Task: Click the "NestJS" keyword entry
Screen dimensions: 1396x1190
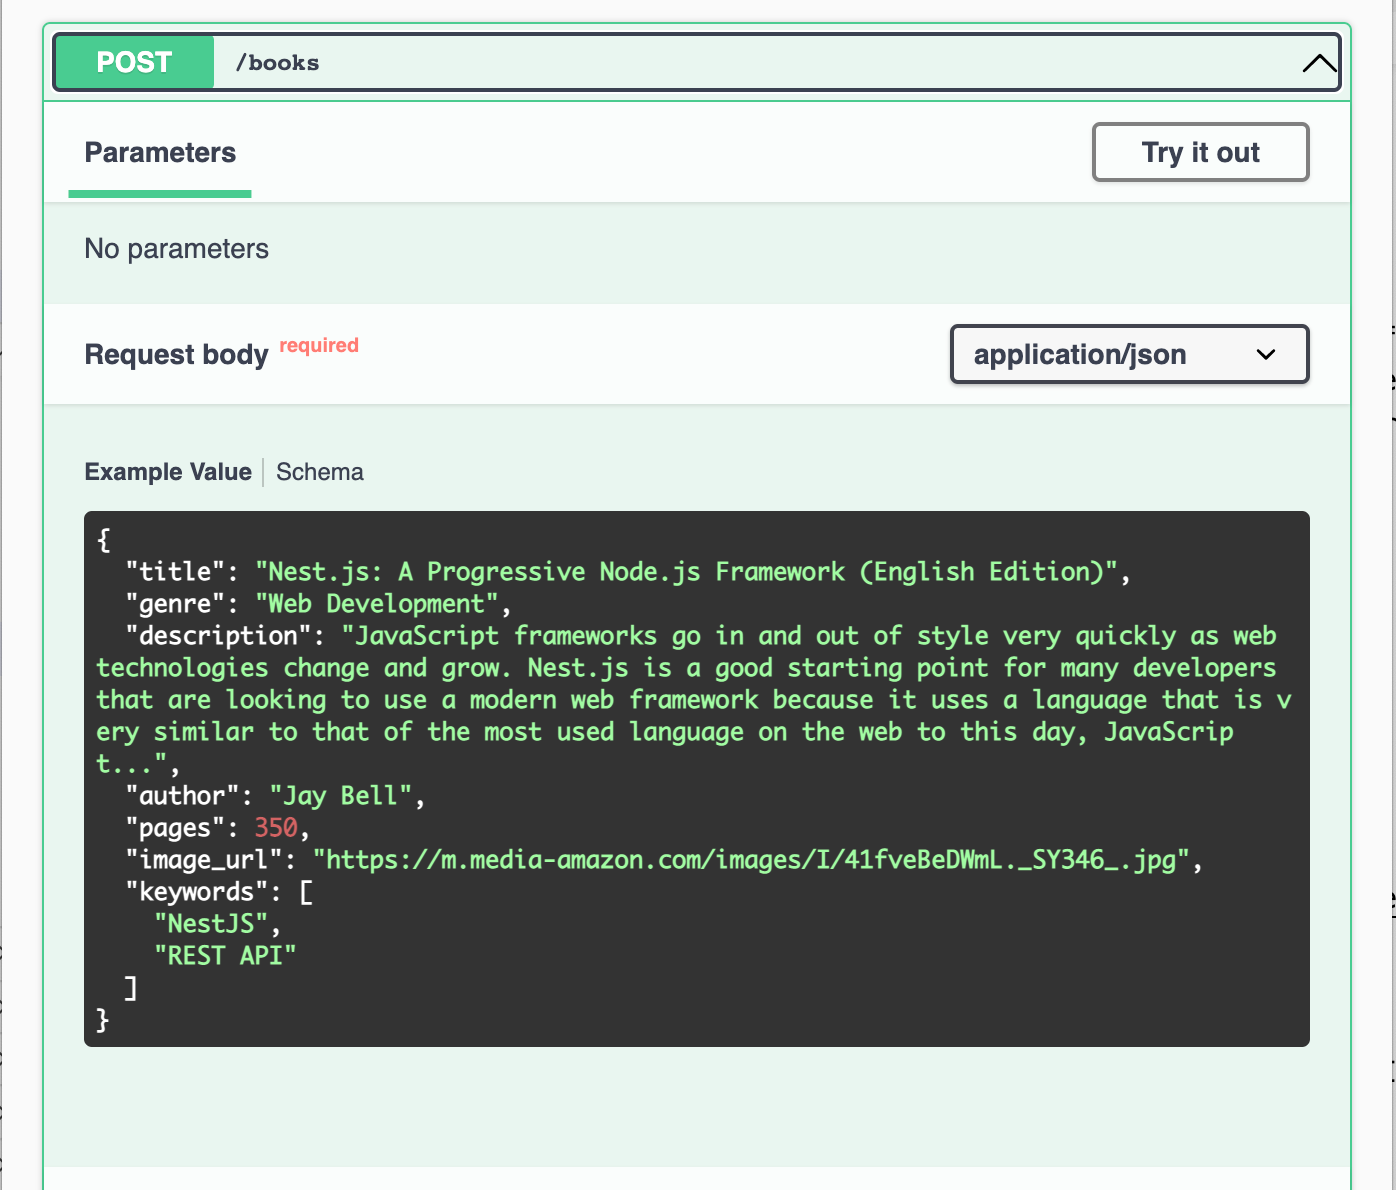Action: click(x=211, y=924)
